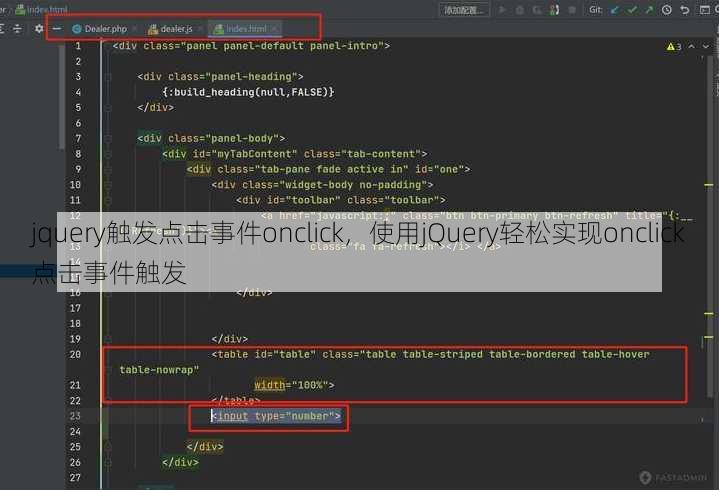The image size is (719, 490).
Task: Open the terminal window icon in toolbar
Action: click(705, 10)
